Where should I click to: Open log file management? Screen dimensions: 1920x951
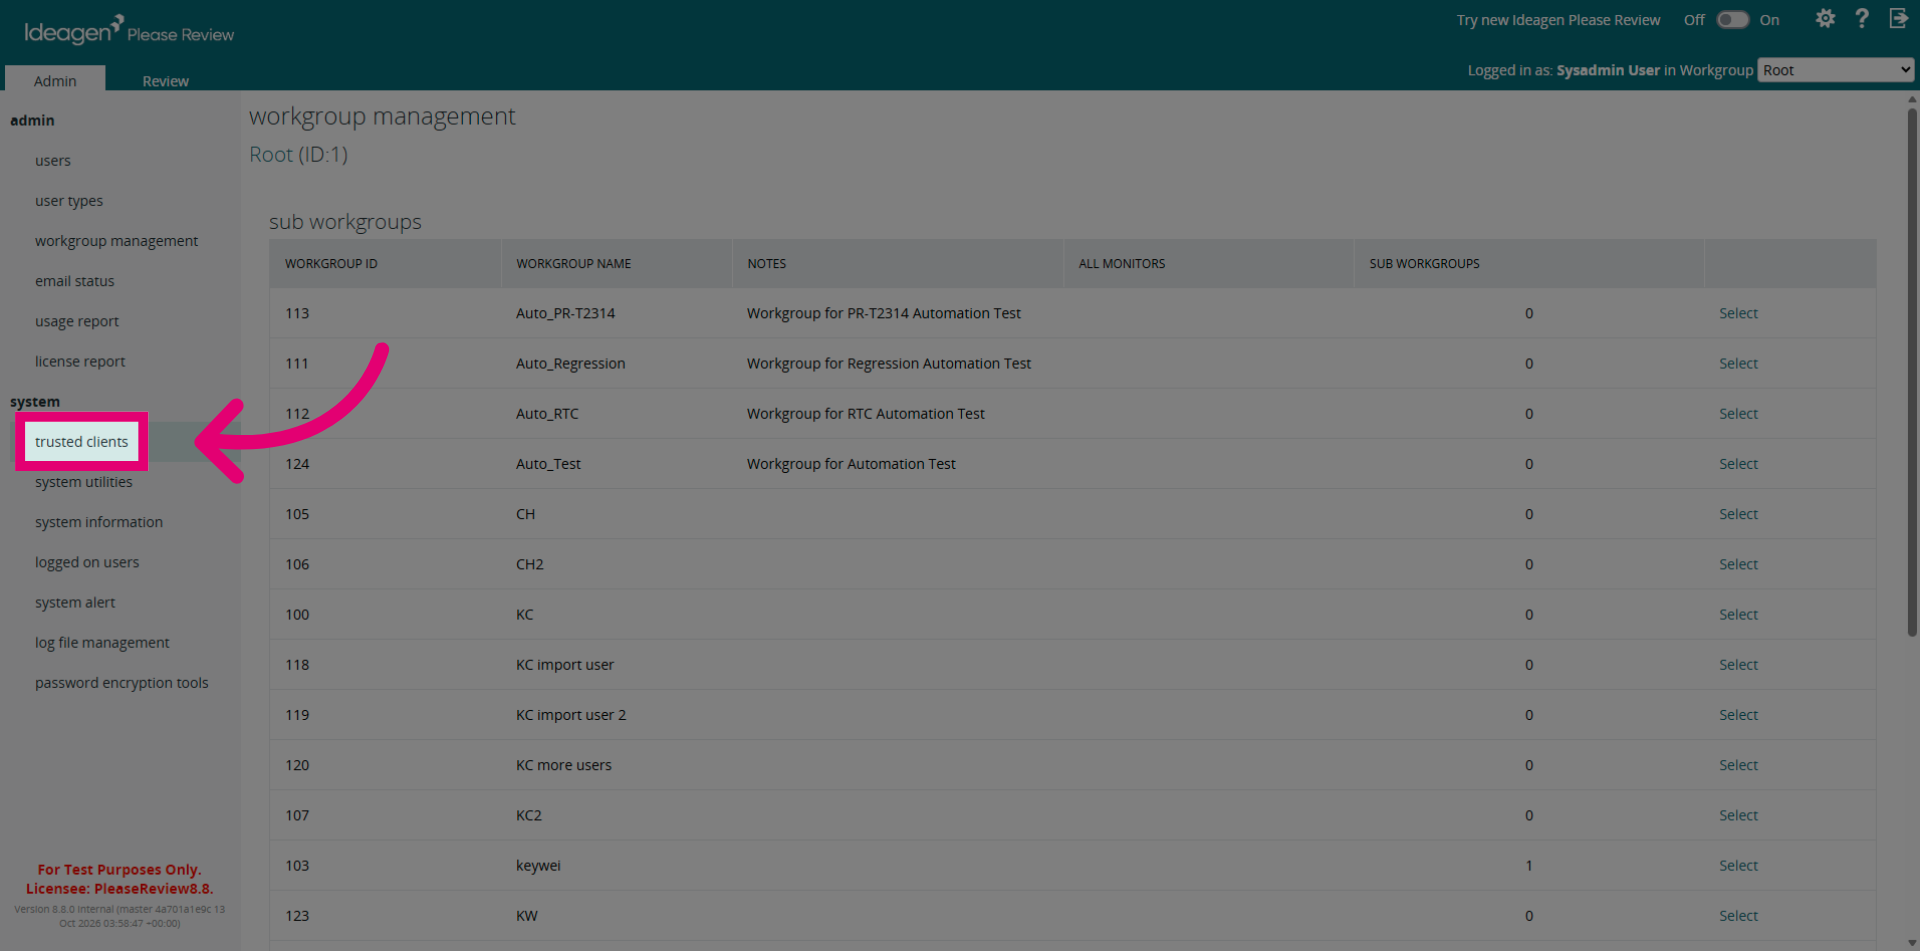tap(102, 642)
